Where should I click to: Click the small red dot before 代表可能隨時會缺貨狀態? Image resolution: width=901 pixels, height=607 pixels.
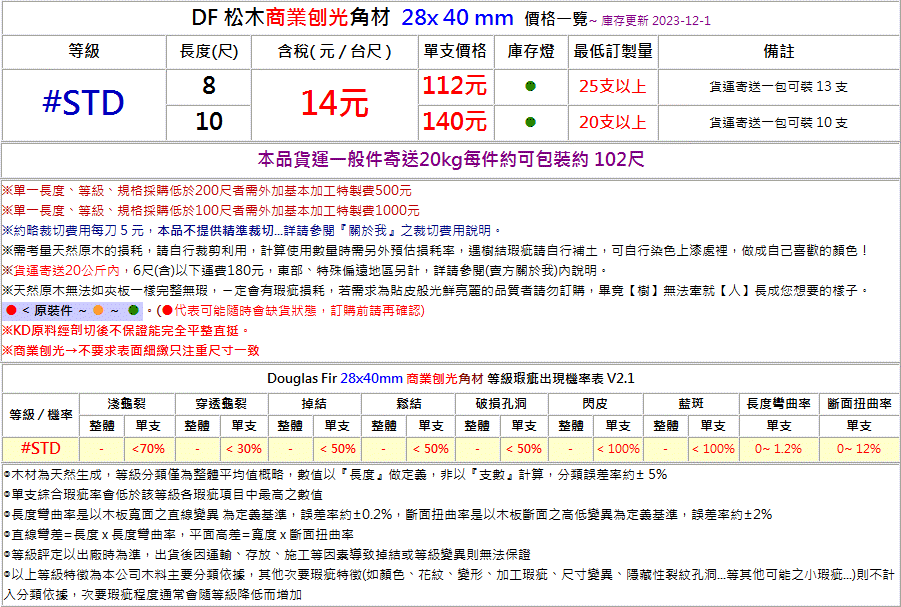point(167,310)
